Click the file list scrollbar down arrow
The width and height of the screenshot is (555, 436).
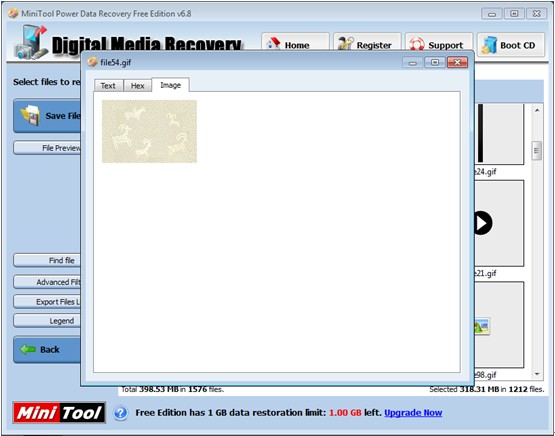coord(537,374)
